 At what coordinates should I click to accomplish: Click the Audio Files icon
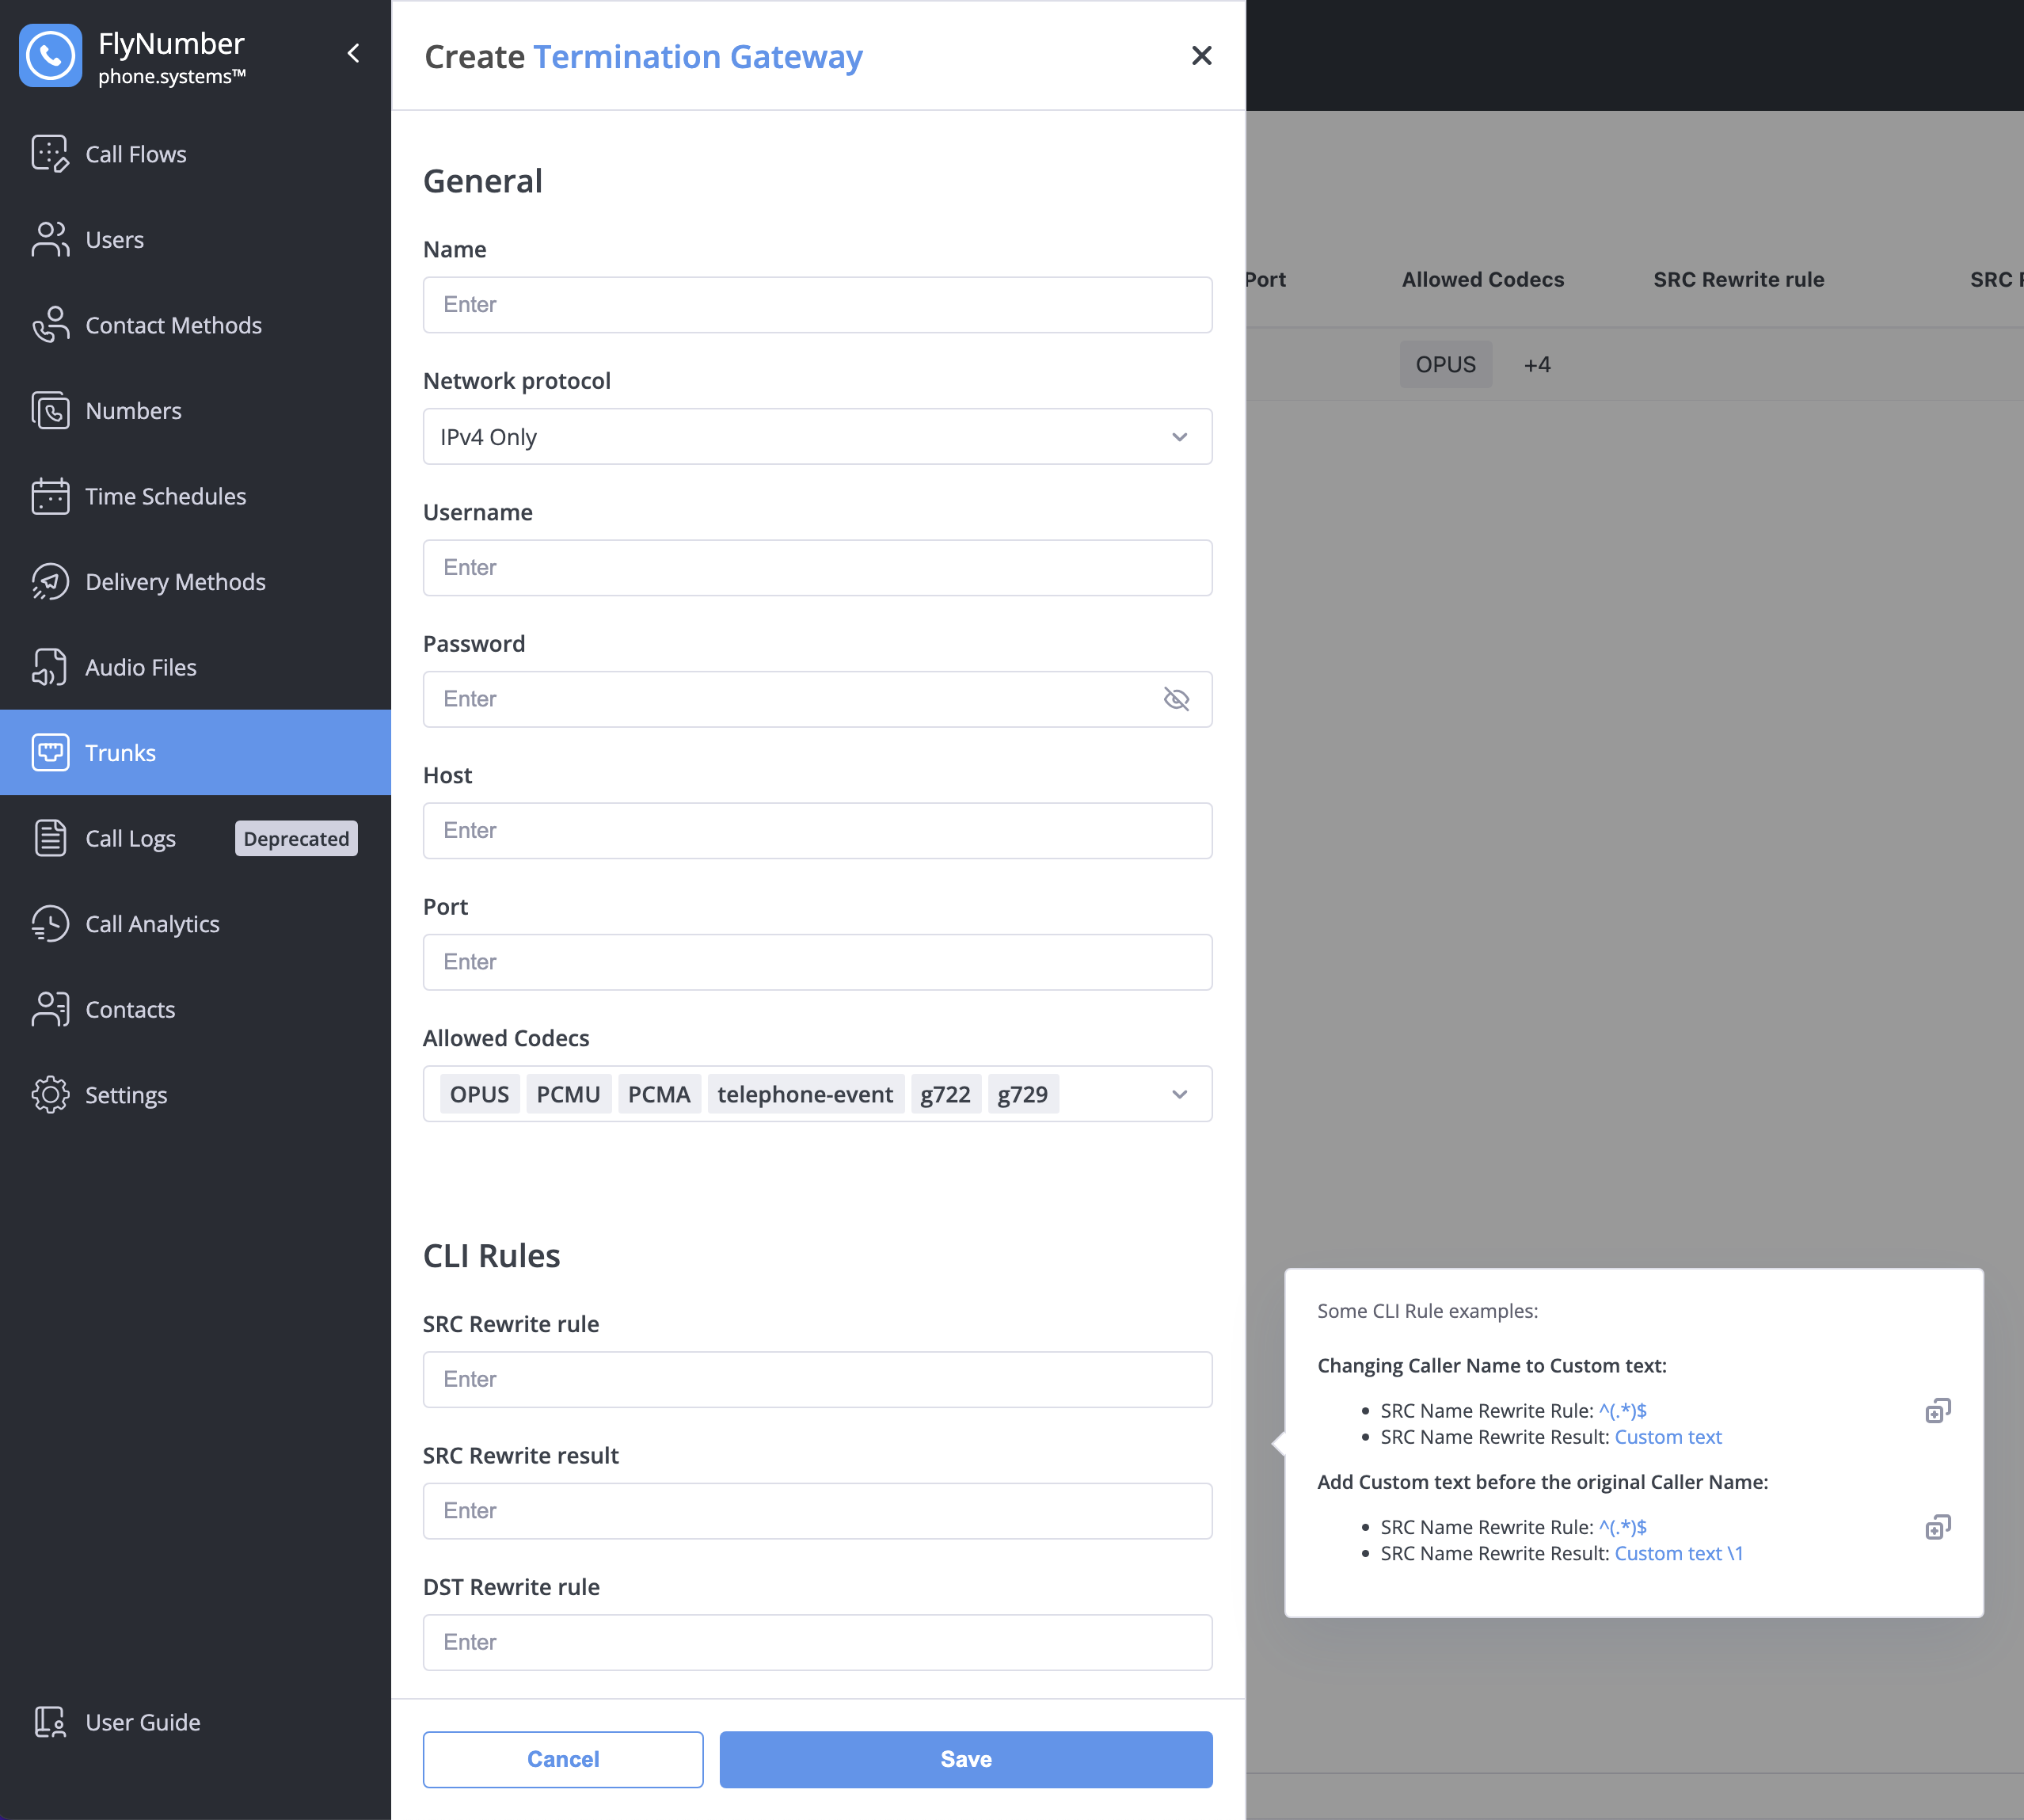coord(50,667)
